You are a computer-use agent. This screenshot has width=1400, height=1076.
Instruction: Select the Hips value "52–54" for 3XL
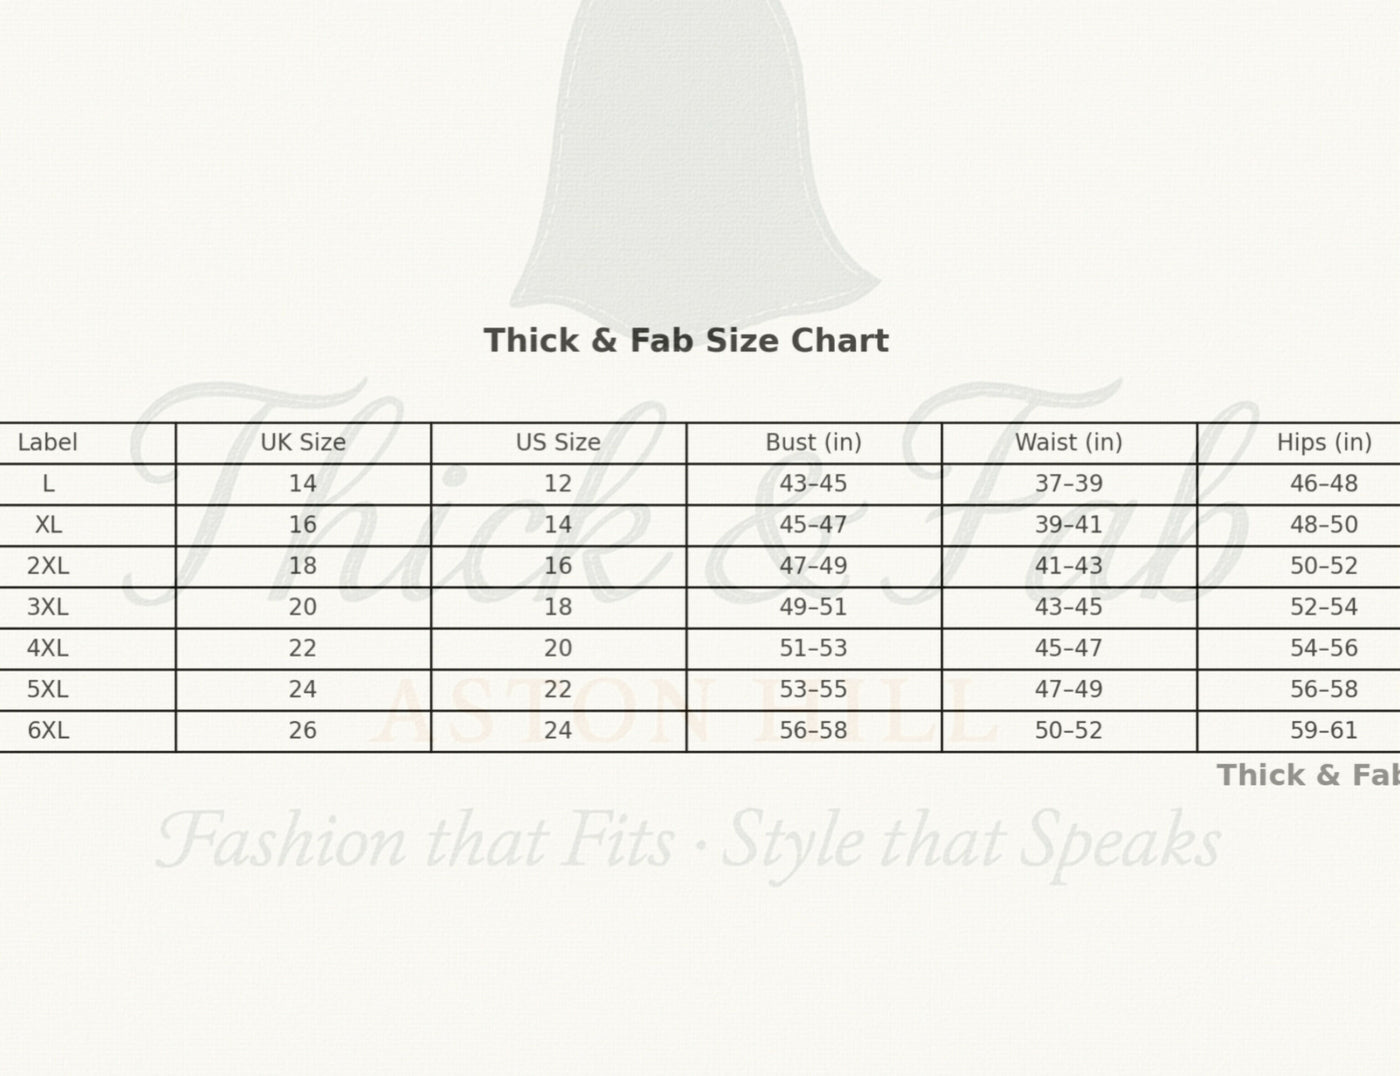tap(1323, 607)
